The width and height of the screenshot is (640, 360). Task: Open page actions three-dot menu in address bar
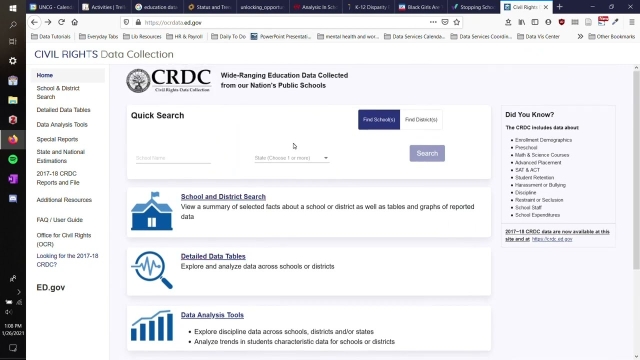tap(433, 22)
